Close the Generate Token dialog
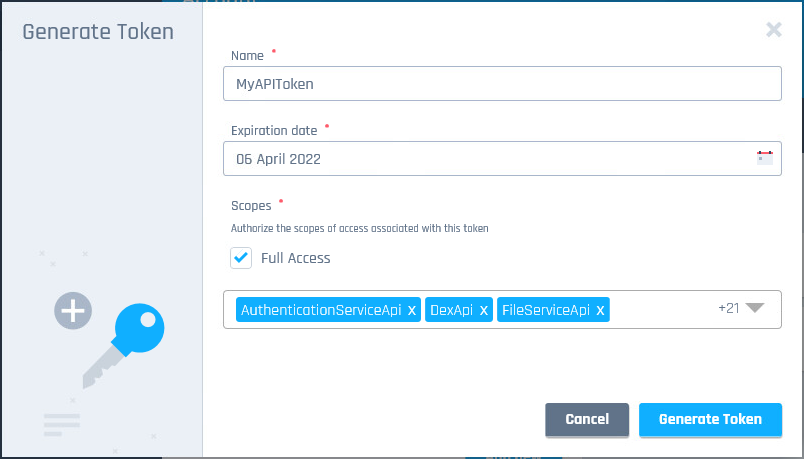804x459 pixels. point(773,30)
